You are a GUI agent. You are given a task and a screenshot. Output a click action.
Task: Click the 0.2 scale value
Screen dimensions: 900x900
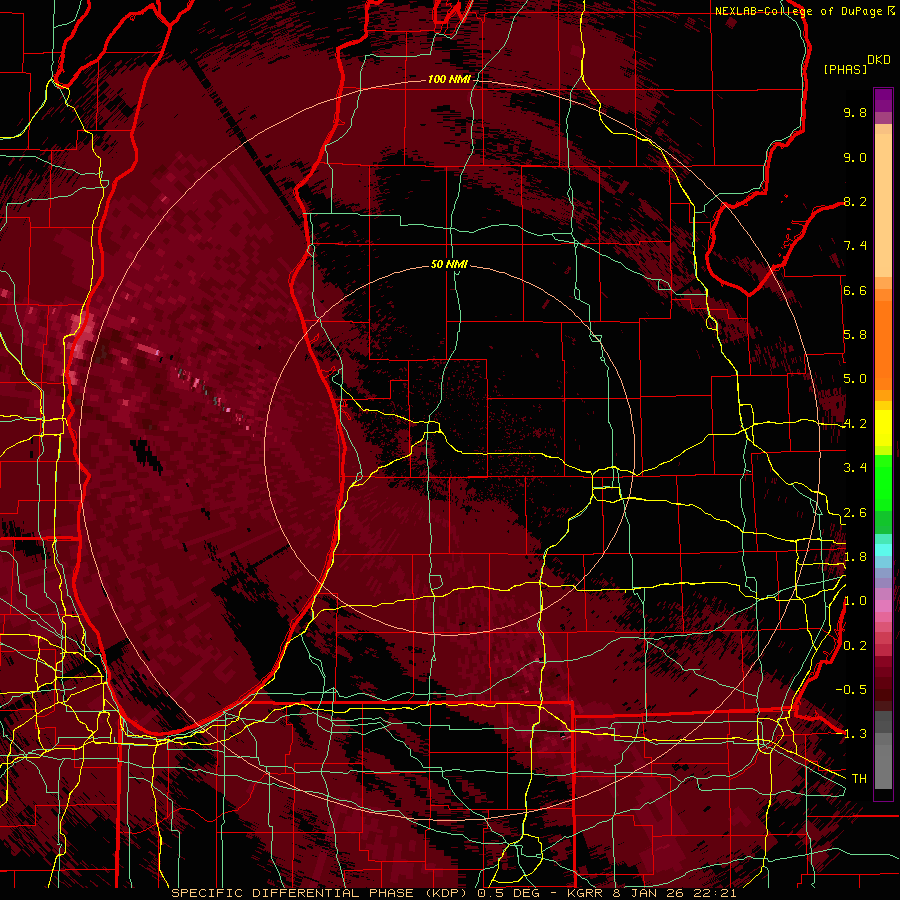[855, 646]
